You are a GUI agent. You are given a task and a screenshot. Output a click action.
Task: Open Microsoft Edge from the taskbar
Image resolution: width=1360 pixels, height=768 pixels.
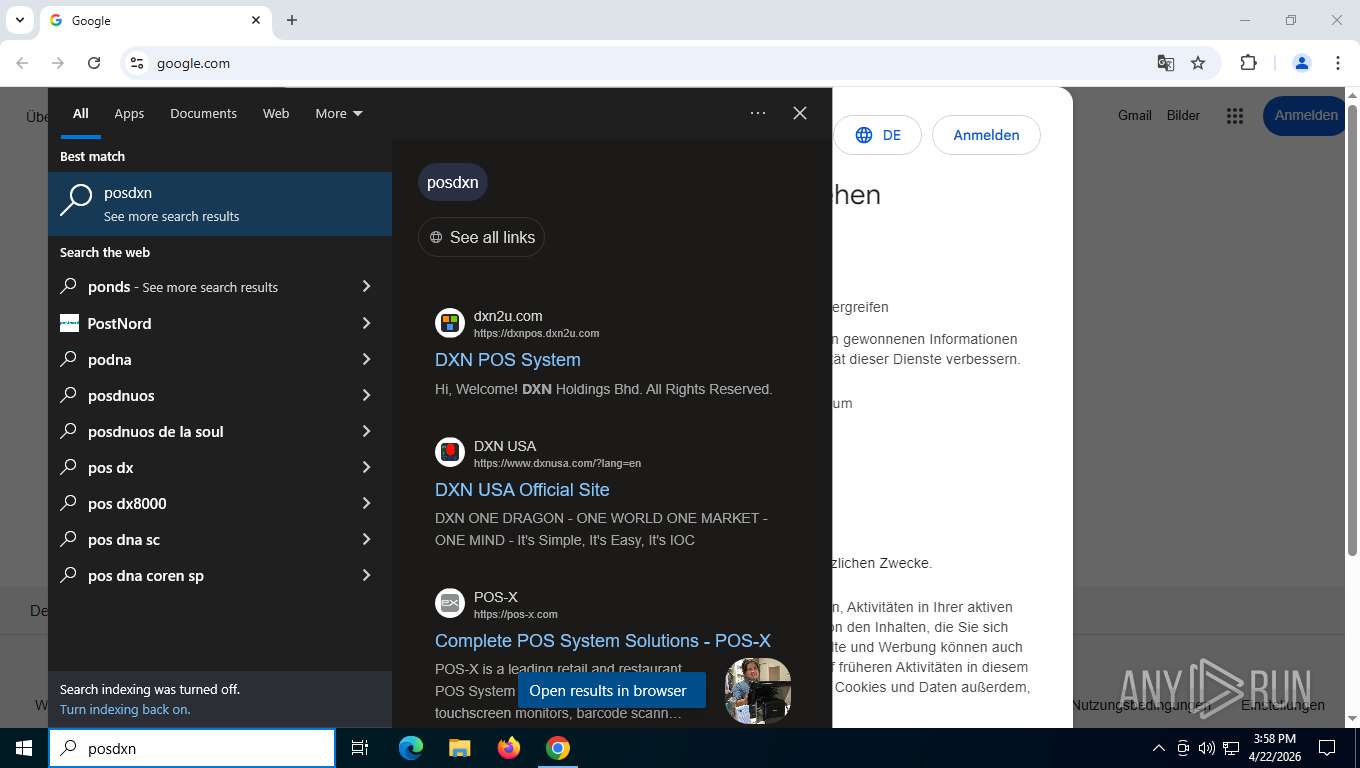point(410,748)
